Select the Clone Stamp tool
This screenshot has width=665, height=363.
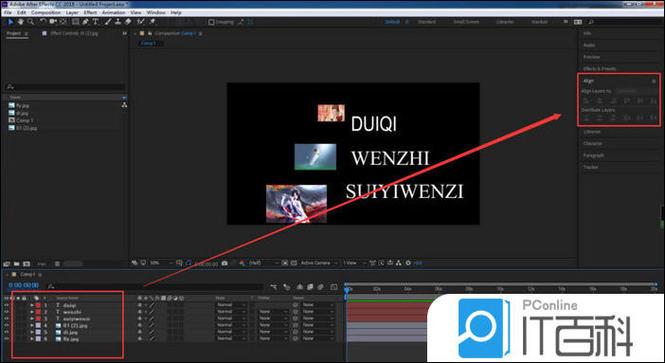[x=118, y=22]
